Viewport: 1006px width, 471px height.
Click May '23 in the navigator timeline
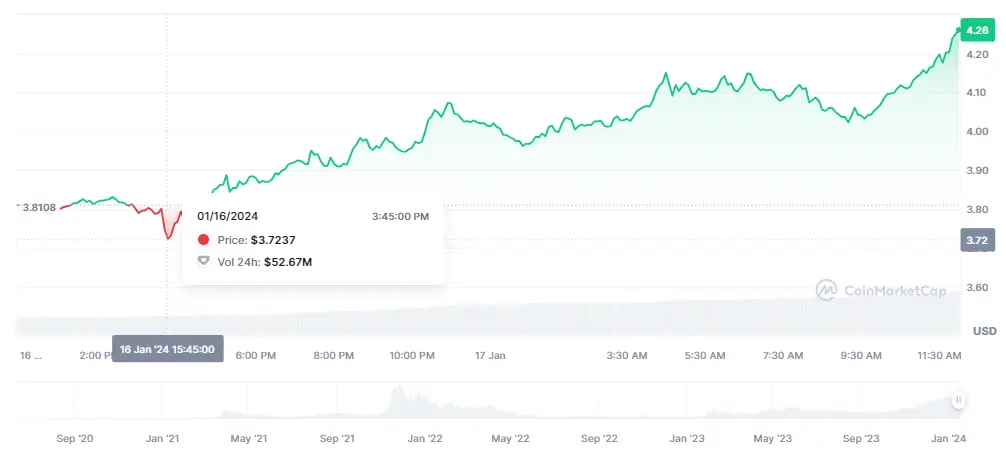pyautogui.click(x=772, y=439)
